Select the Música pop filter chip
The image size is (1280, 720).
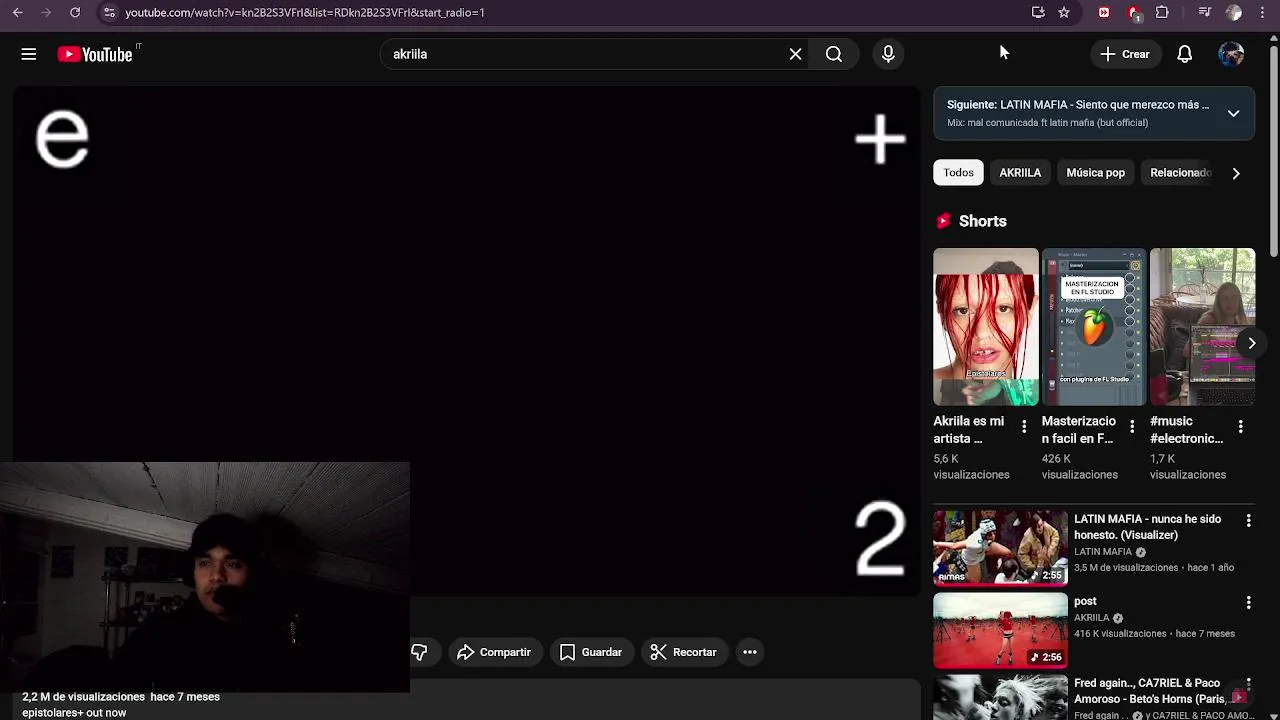pos(1095,172)
